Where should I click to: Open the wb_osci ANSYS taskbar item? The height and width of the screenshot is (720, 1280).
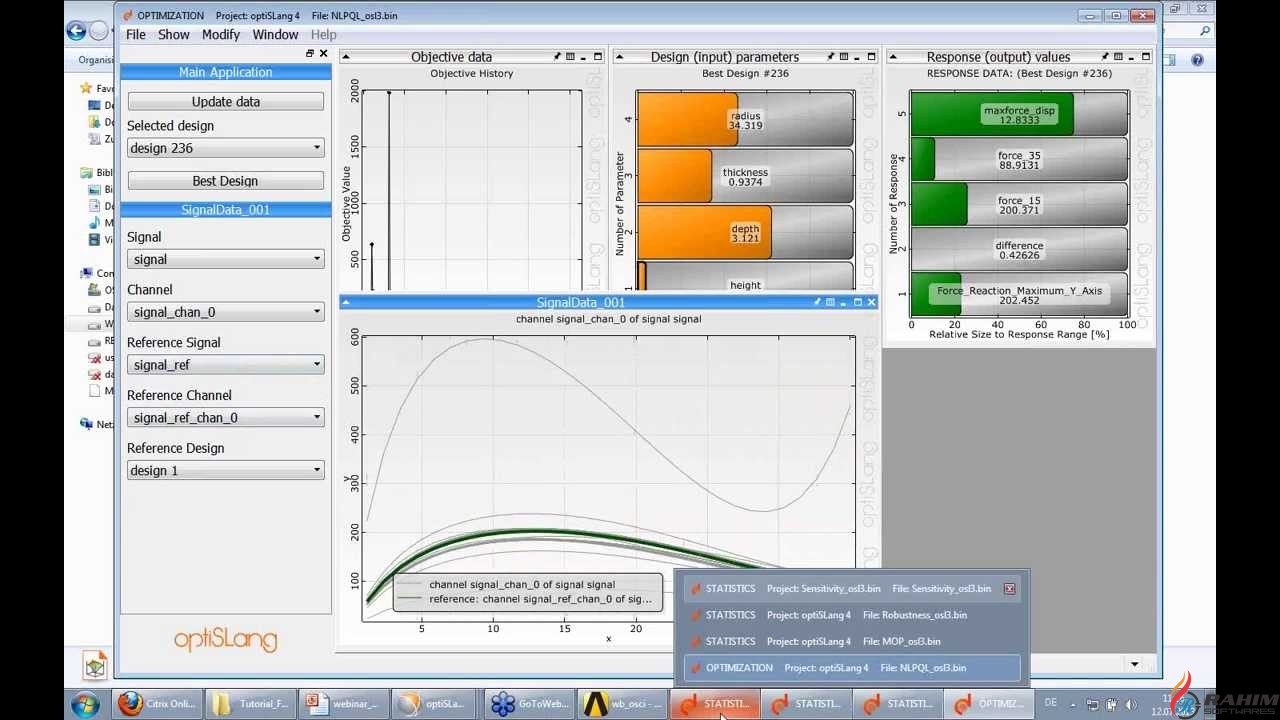pyautogui.click(x=620, y=704)
